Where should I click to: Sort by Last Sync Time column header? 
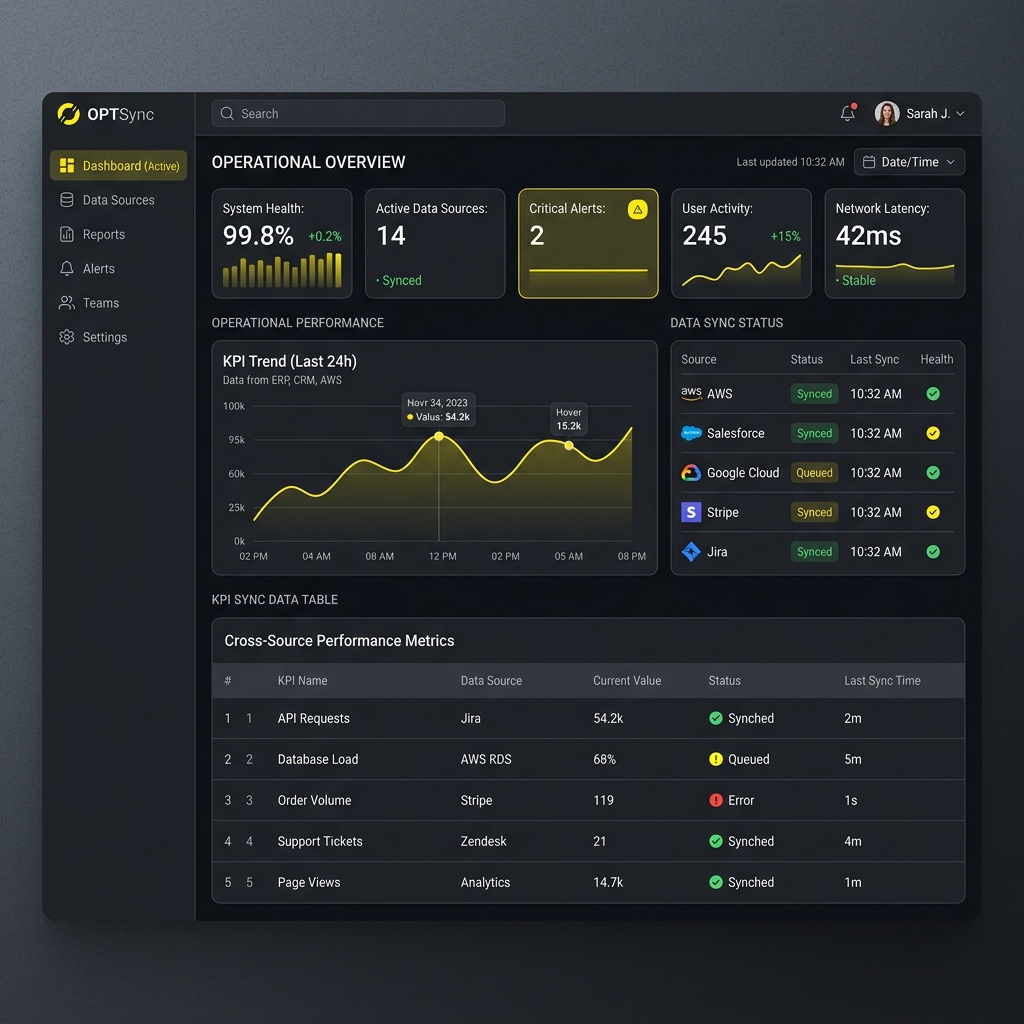882,680
